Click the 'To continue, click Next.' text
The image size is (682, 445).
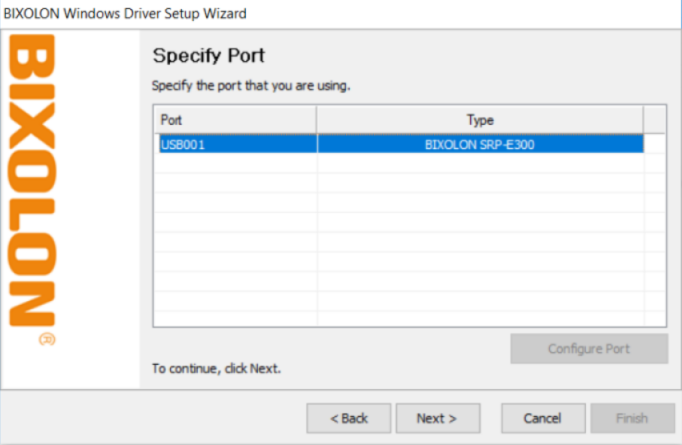pos(216,368)
